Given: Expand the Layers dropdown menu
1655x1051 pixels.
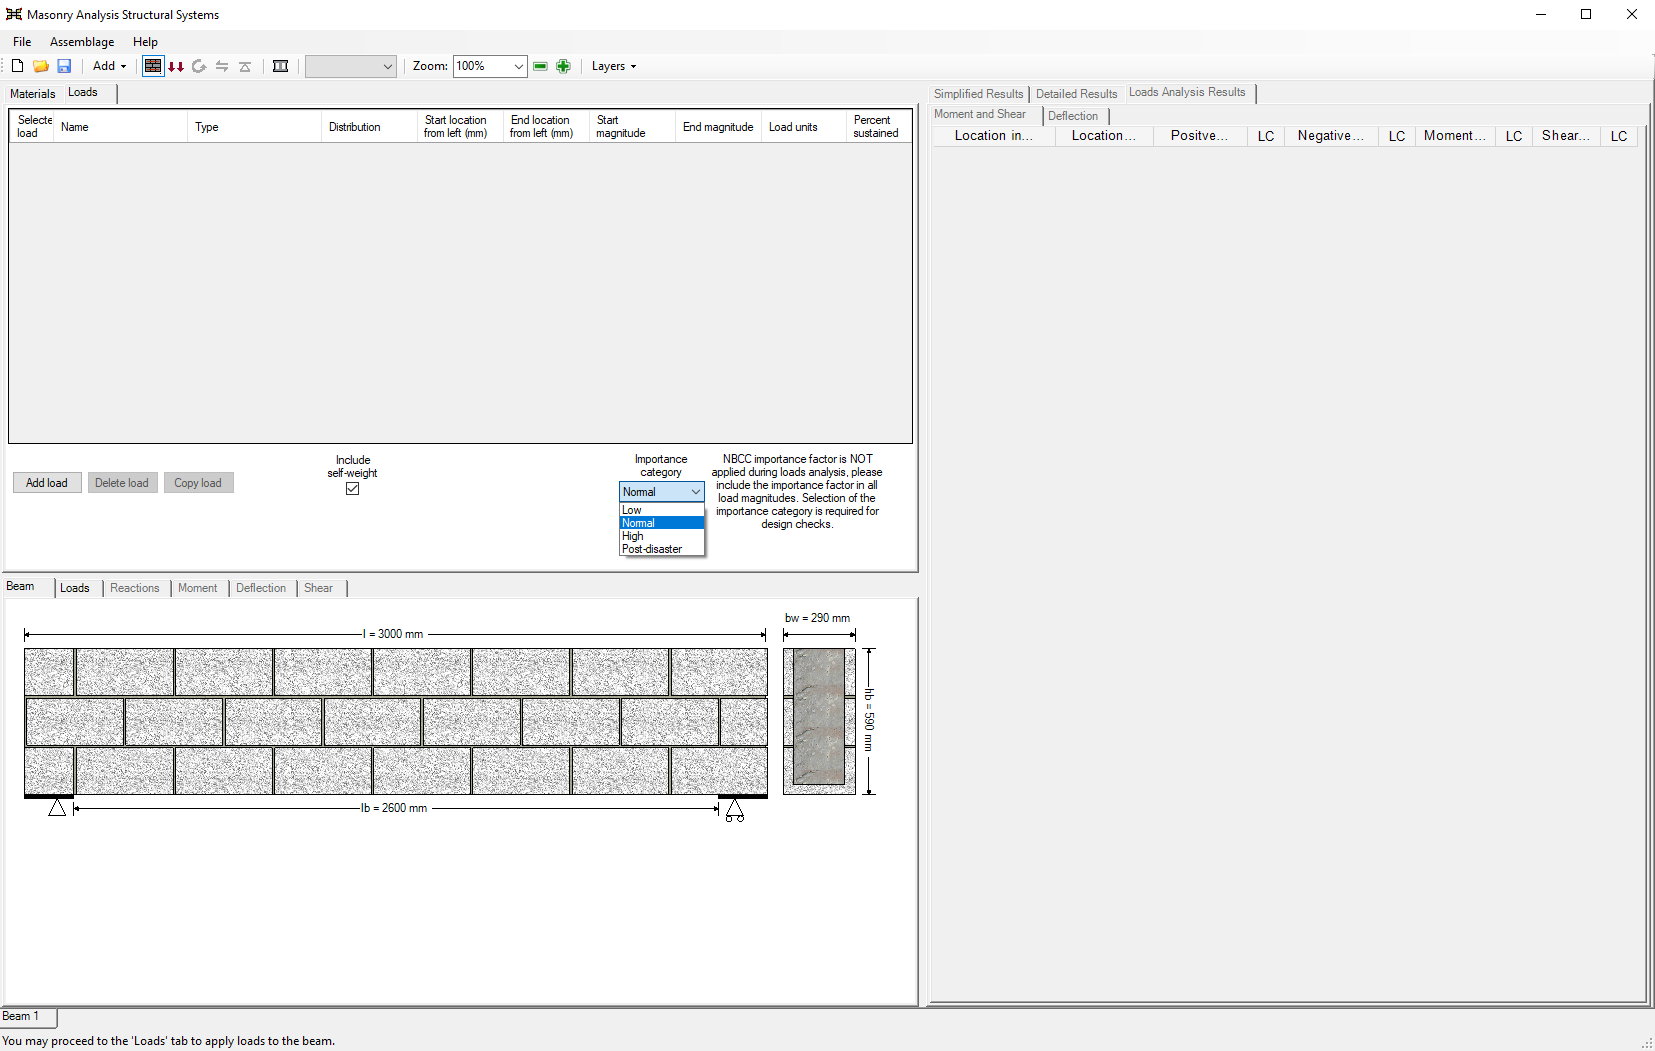Looking at the screenshot, I should click(x=613, y=66).
